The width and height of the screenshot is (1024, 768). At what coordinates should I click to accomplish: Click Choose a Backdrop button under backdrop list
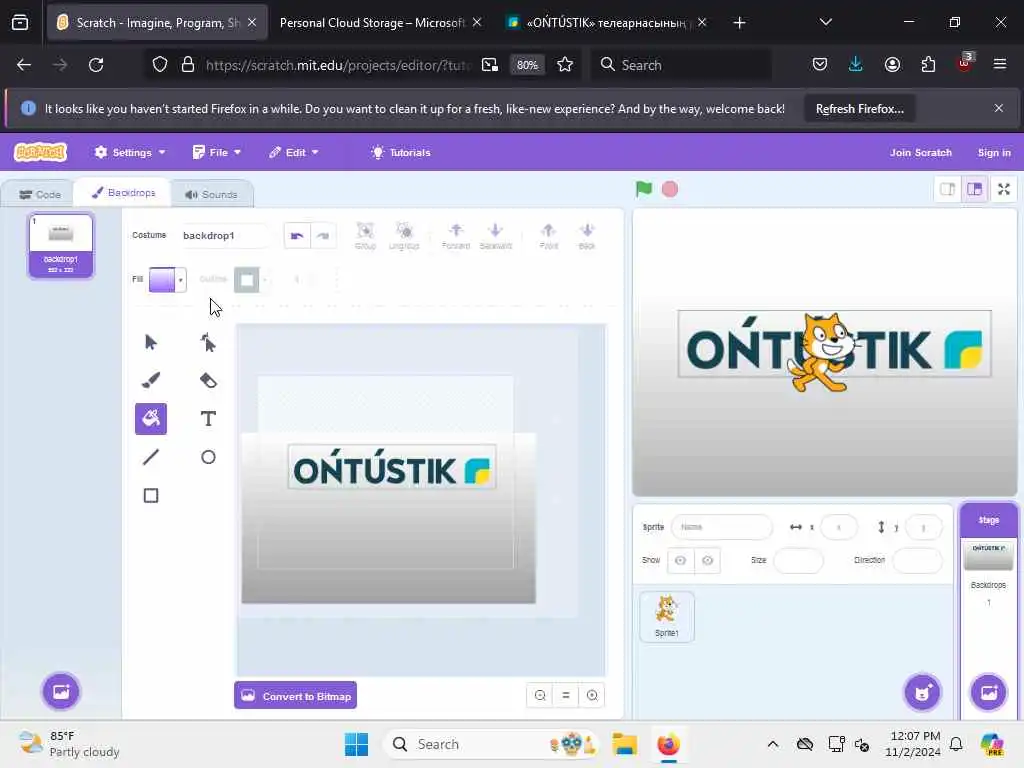[61, 691]
